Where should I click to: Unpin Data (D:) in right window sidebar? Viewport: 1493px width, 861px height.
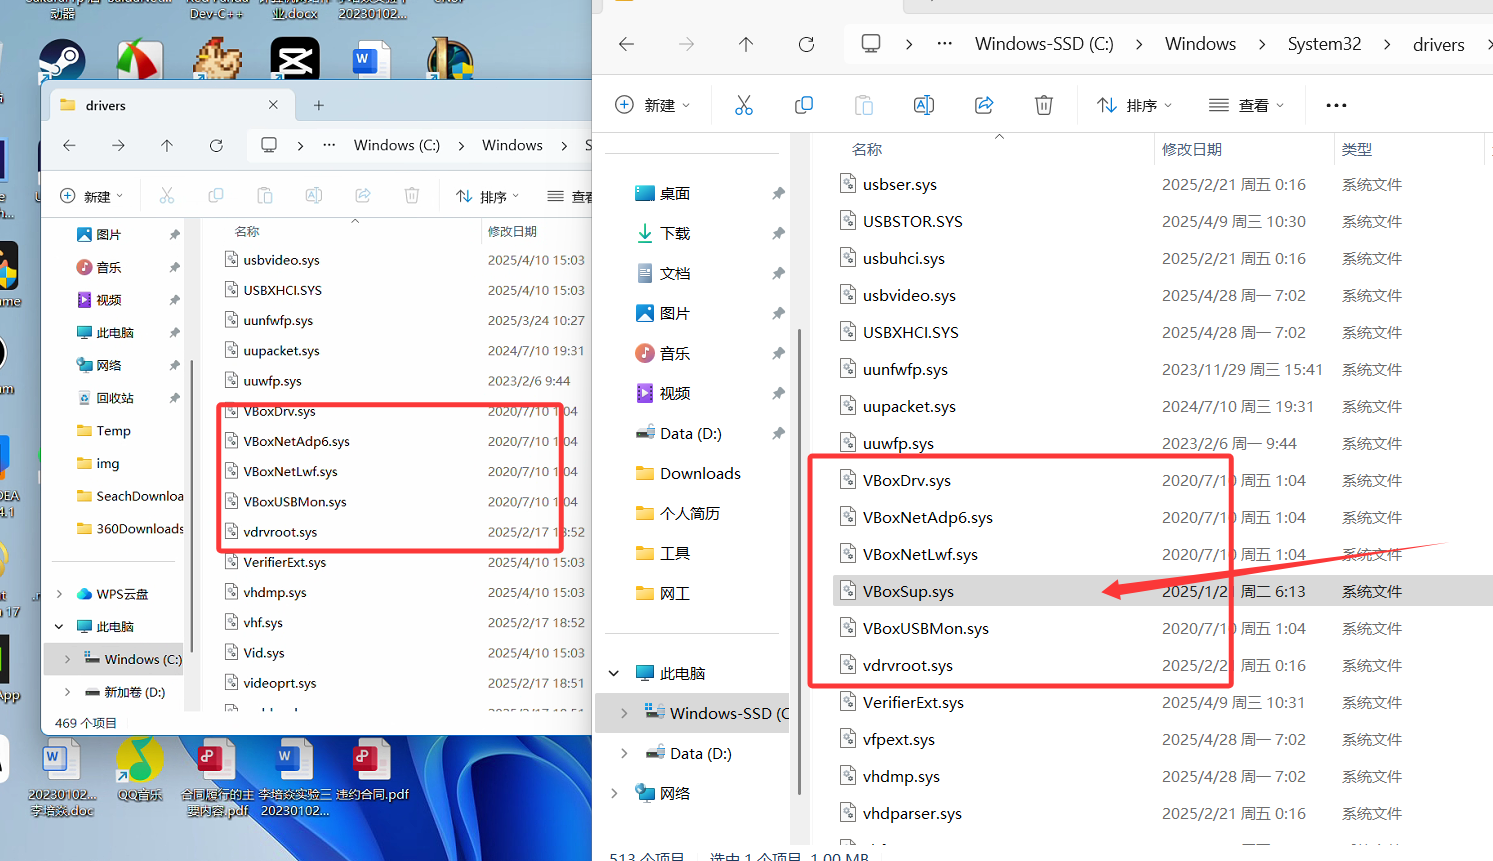778,433
